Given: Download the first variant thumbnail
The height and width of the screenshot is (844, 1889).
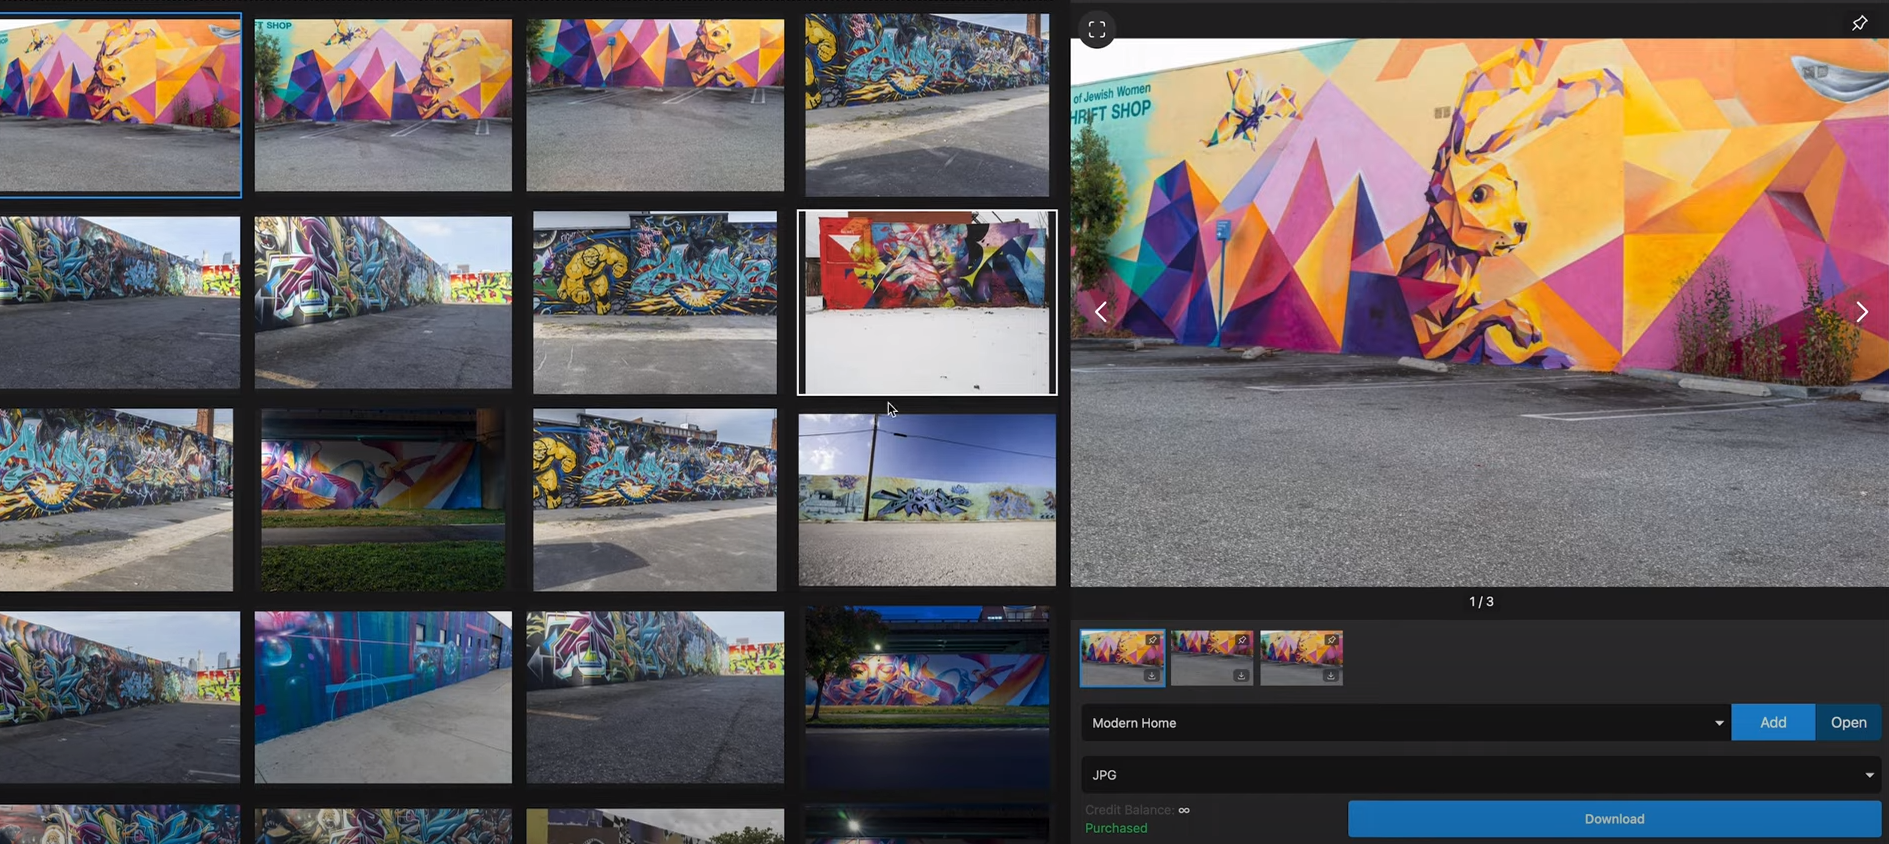Looking at the screenshot, I should coord(1152,676).
